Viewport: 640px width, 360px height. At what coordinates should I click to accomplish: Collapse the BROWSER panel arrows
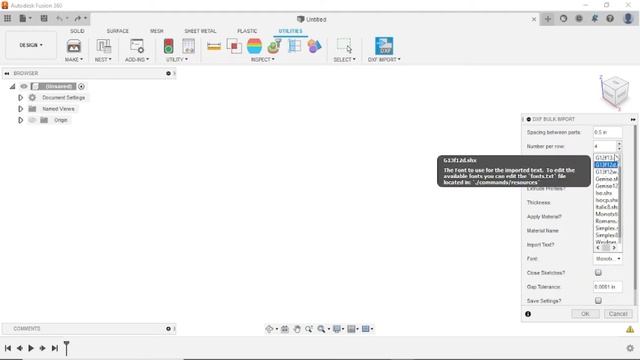pos(7,73)
